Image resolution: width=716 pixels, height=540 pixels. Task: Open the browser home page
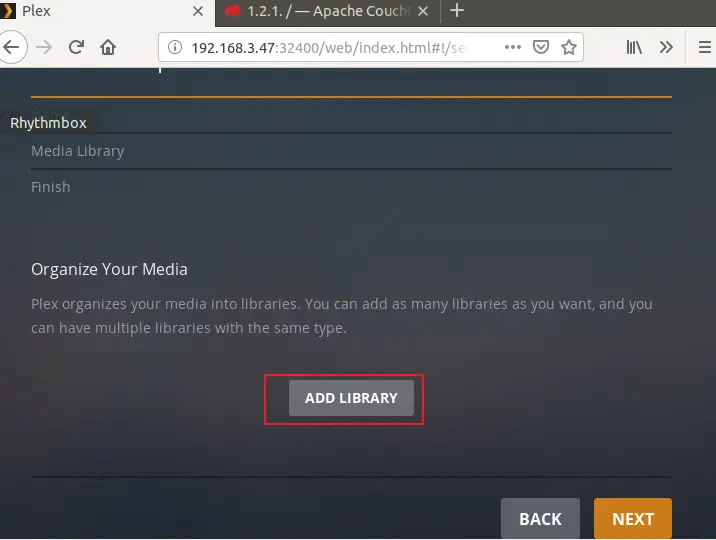pyautogui.click(x=108, y=47)
